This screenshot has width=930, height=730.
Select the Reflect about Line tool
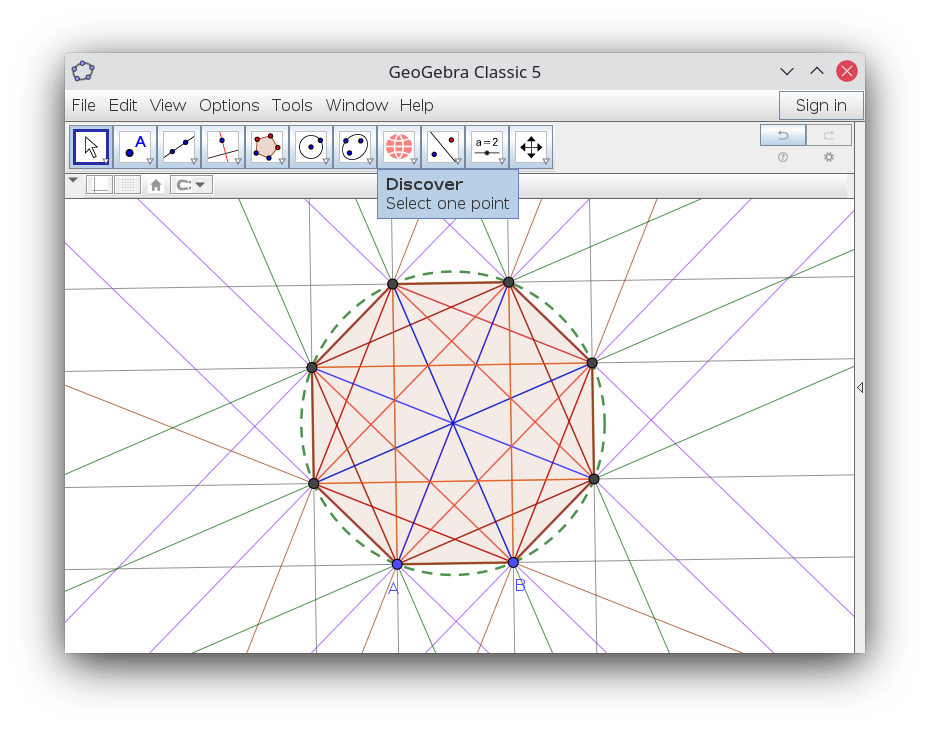442,147
